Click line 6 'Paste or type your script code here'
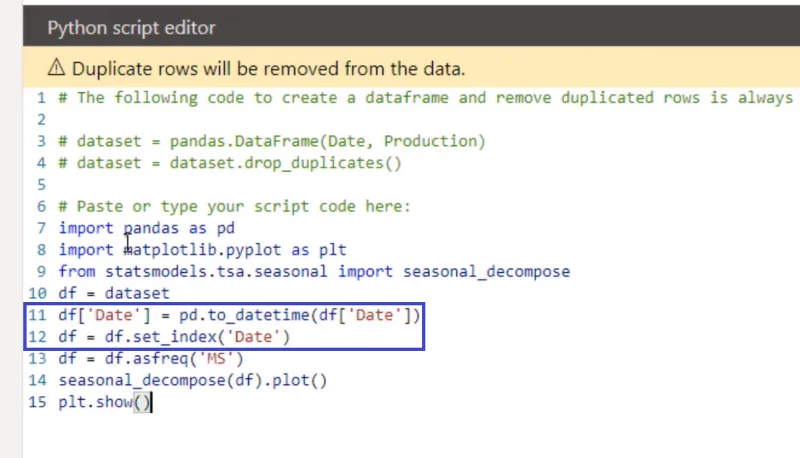Viewport: 800px width, 458px height. click(235, 206)
